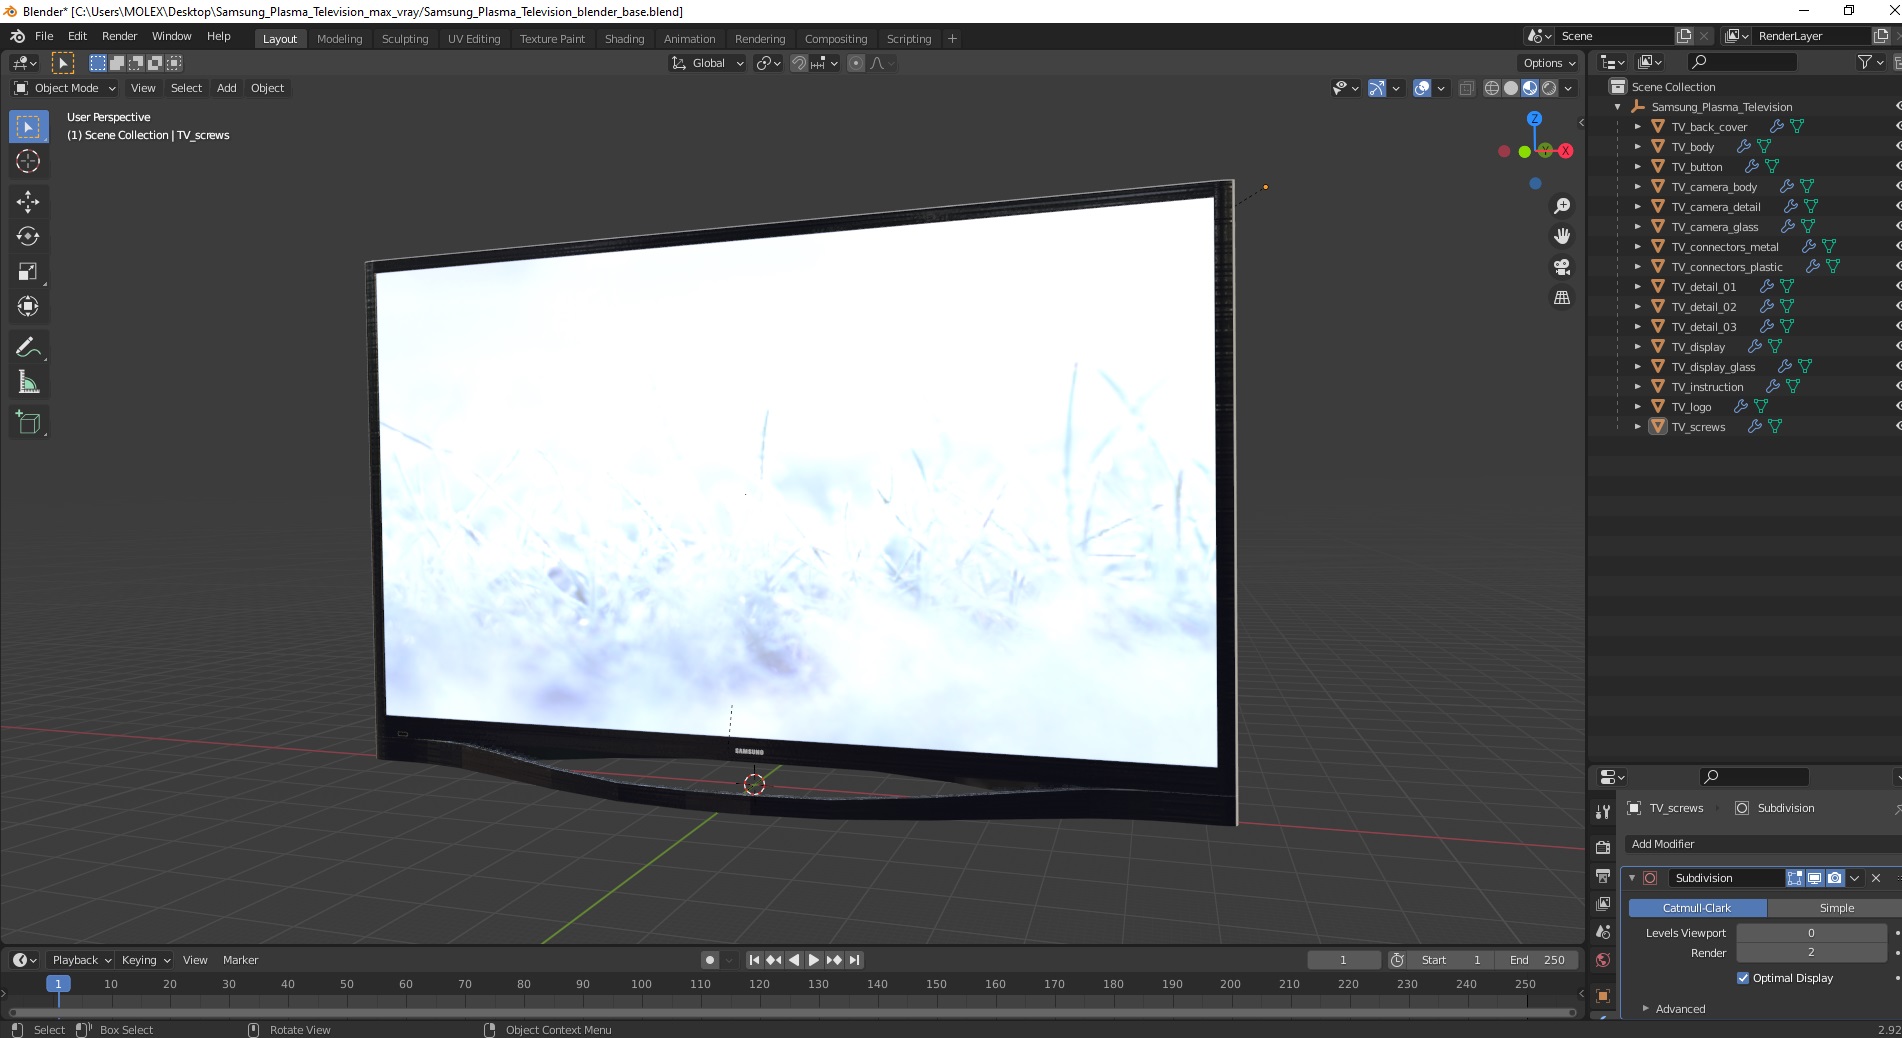Remove the Subdivision modifier
The width and height of the screenshot is (1902, 1038).
tap(1876, 878)
